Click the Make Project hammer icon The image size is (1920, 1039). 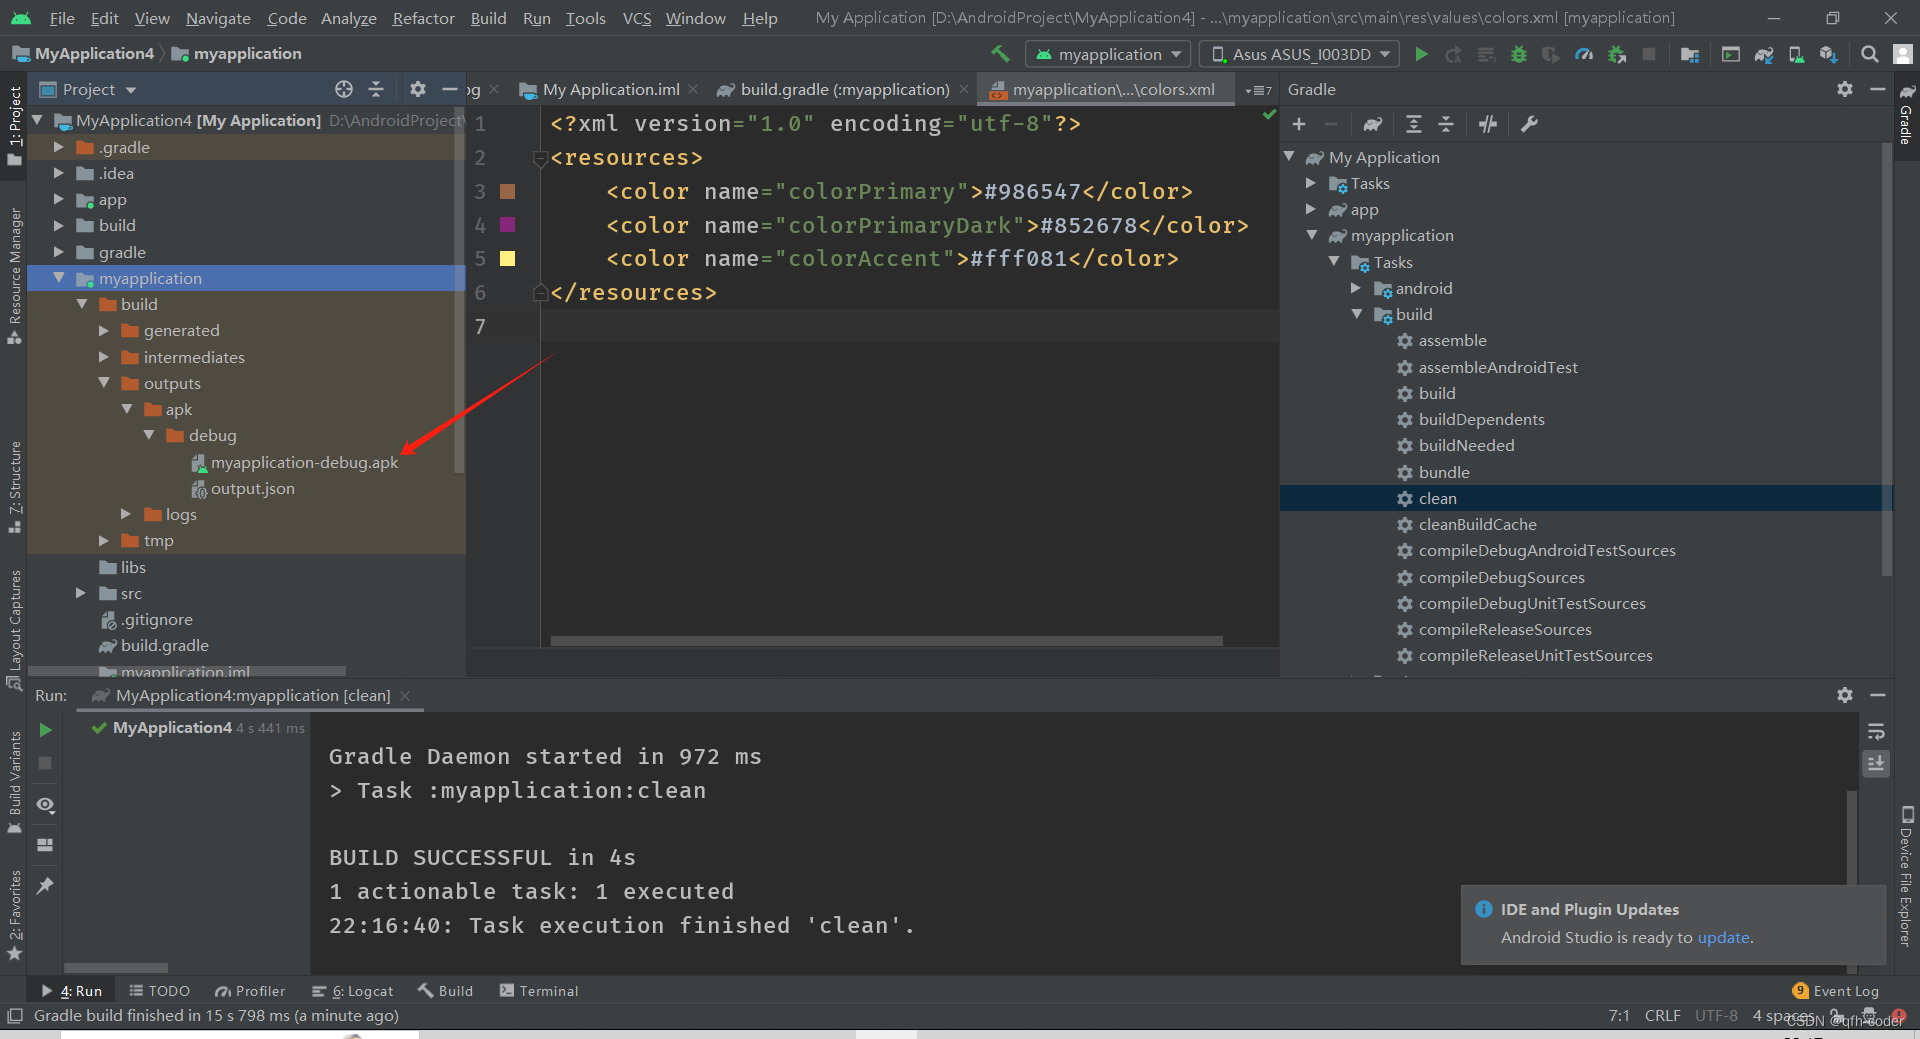(999, 54)
